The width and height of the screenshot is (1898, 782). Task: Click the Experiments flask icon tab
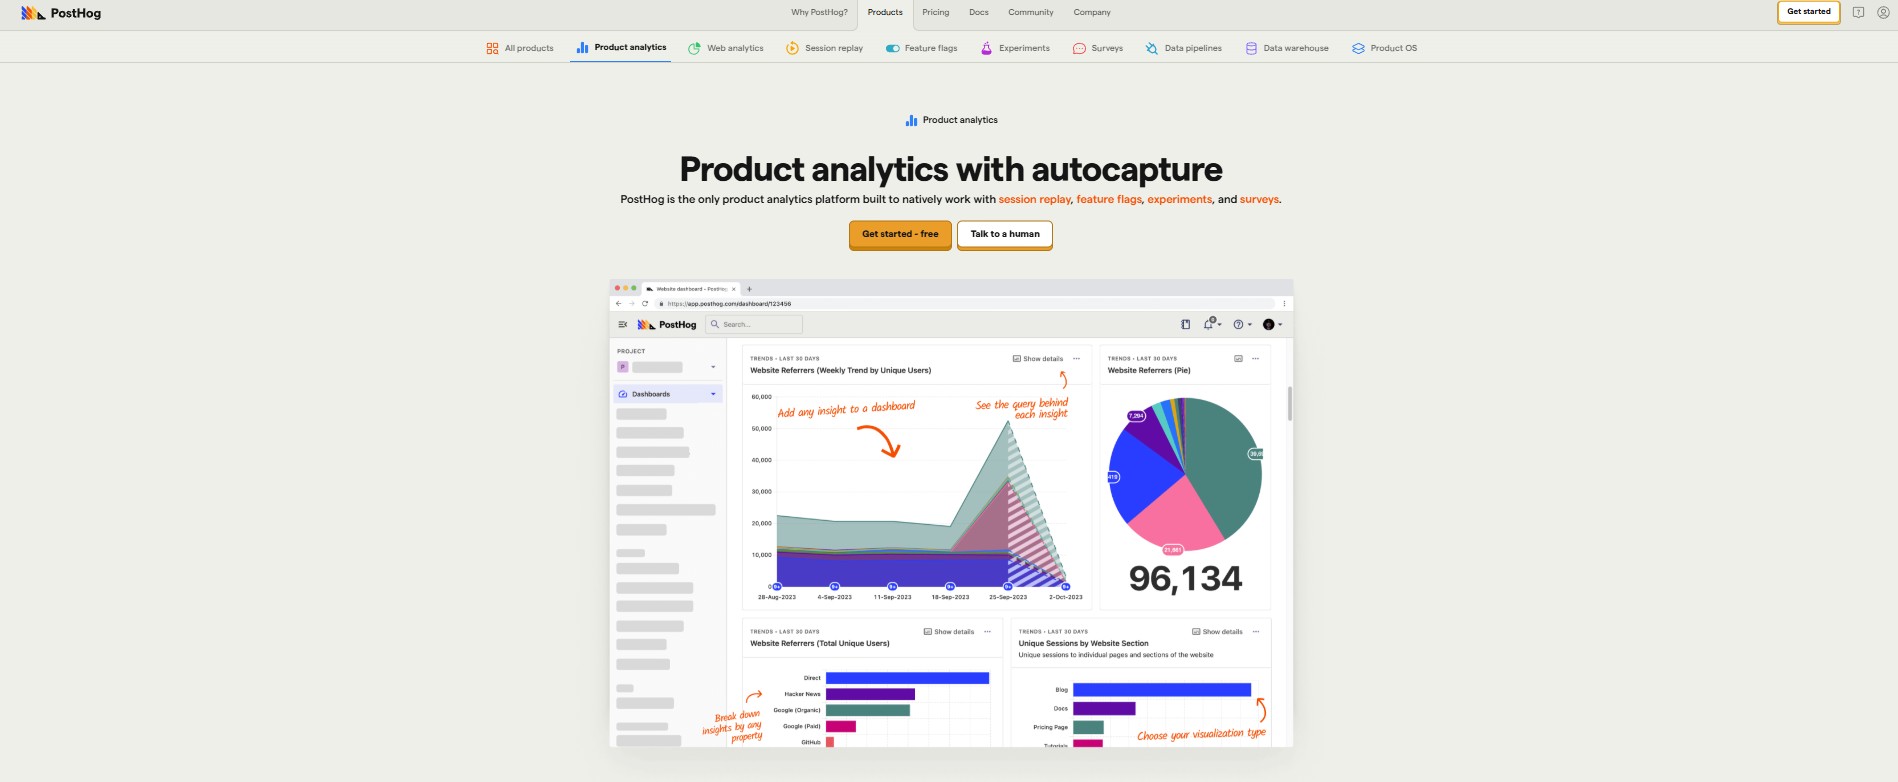pos(986,48)
